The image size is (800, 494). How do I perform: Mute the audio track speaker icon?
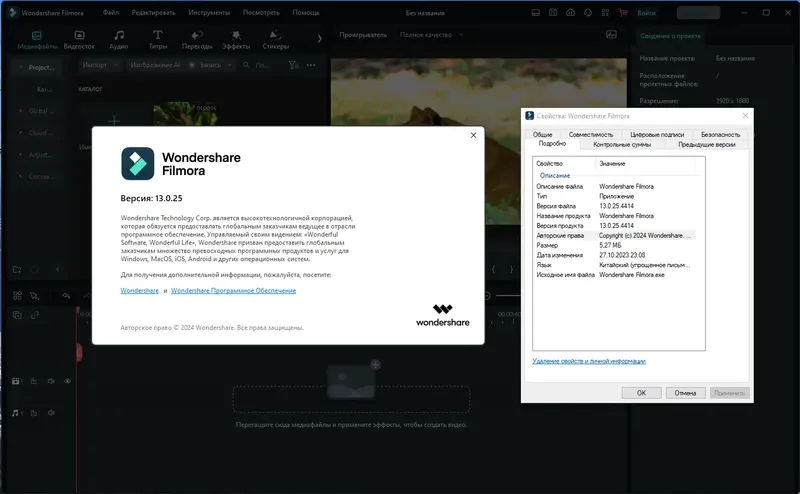click(51, 412)
